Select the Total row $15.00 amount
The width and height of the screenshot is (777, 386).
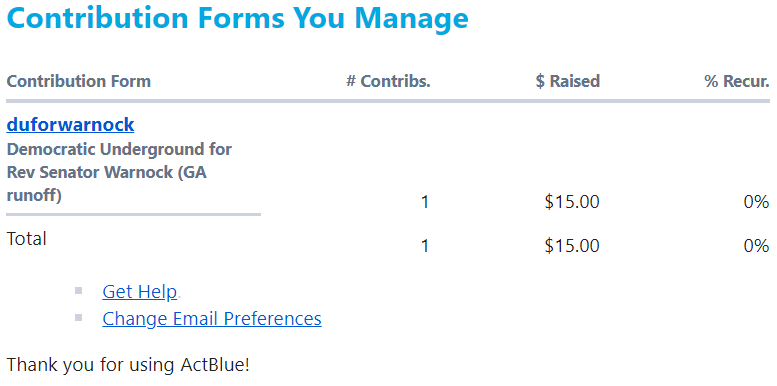click(572, 246)
